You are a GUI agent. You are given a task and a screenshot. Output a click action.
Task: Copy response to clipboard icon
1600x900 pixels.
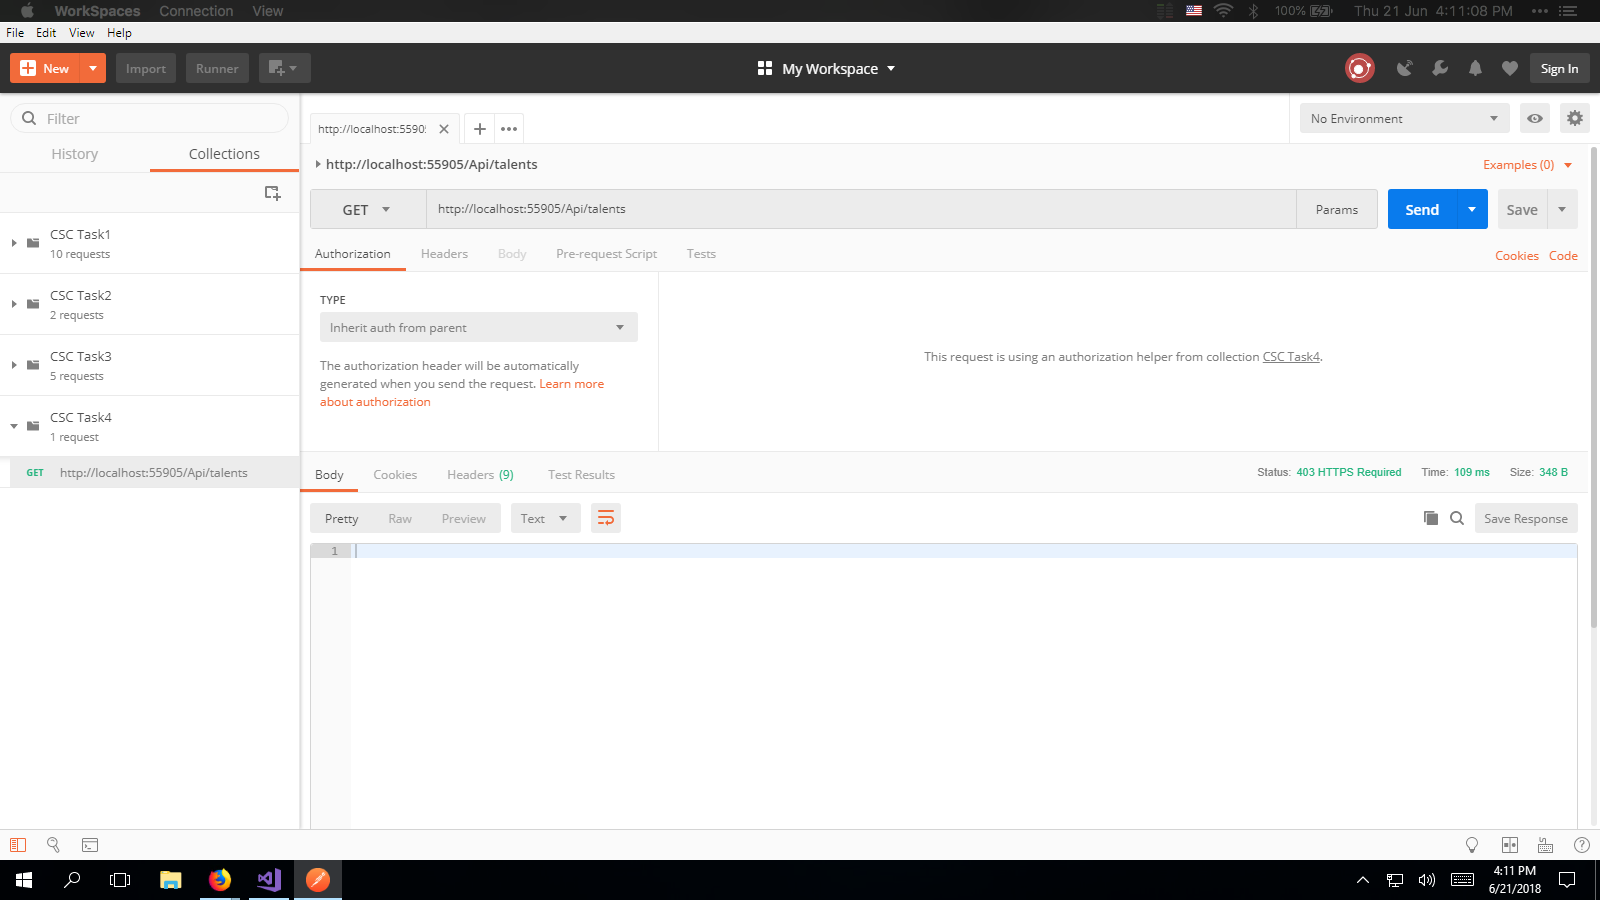tap(1431, 518)
